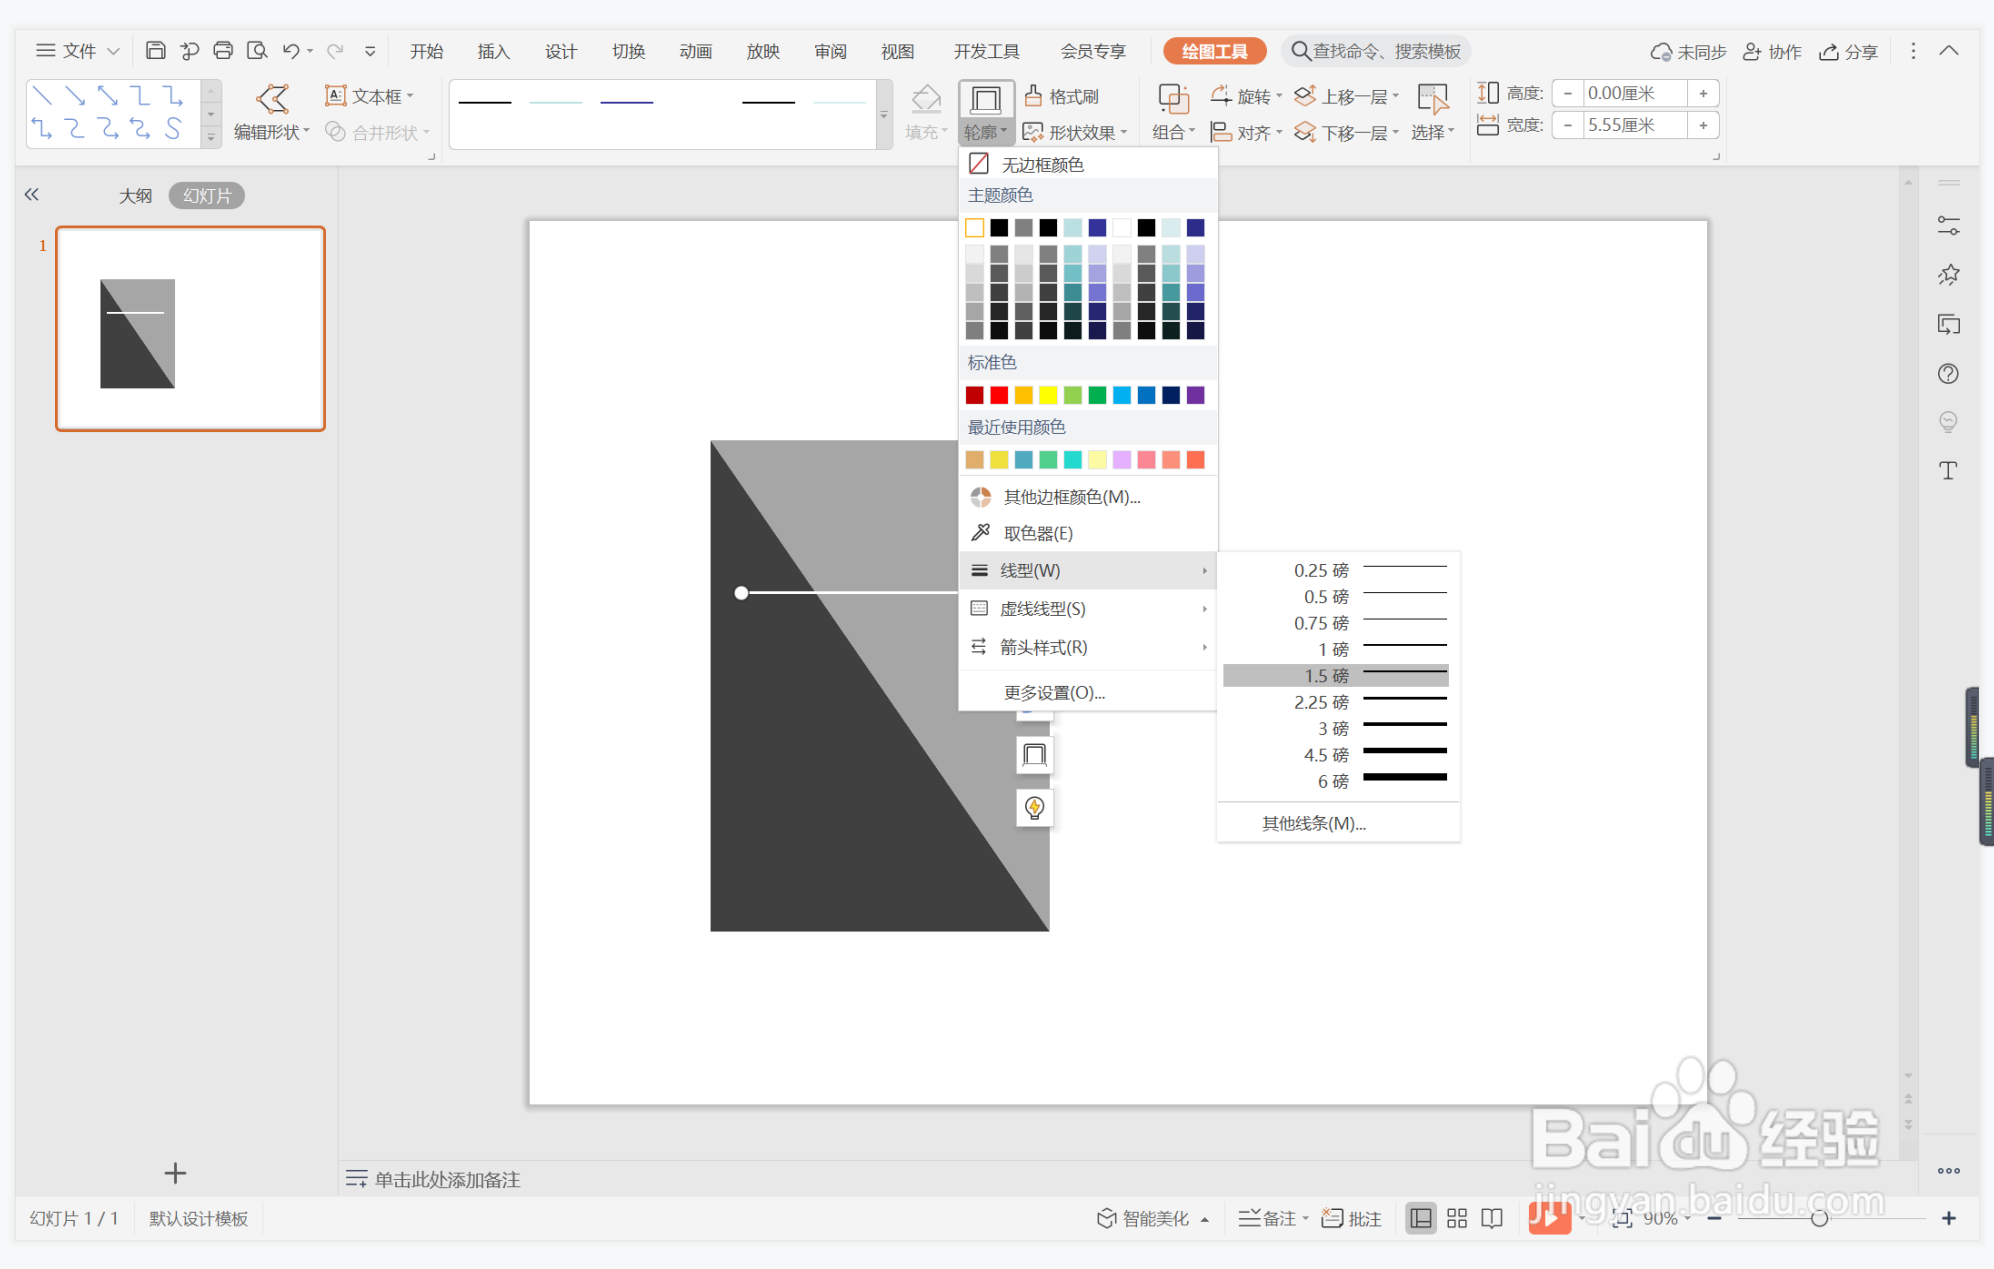
Task: Open the 开始 ribbon tab
Action: [x=426, y=51]
